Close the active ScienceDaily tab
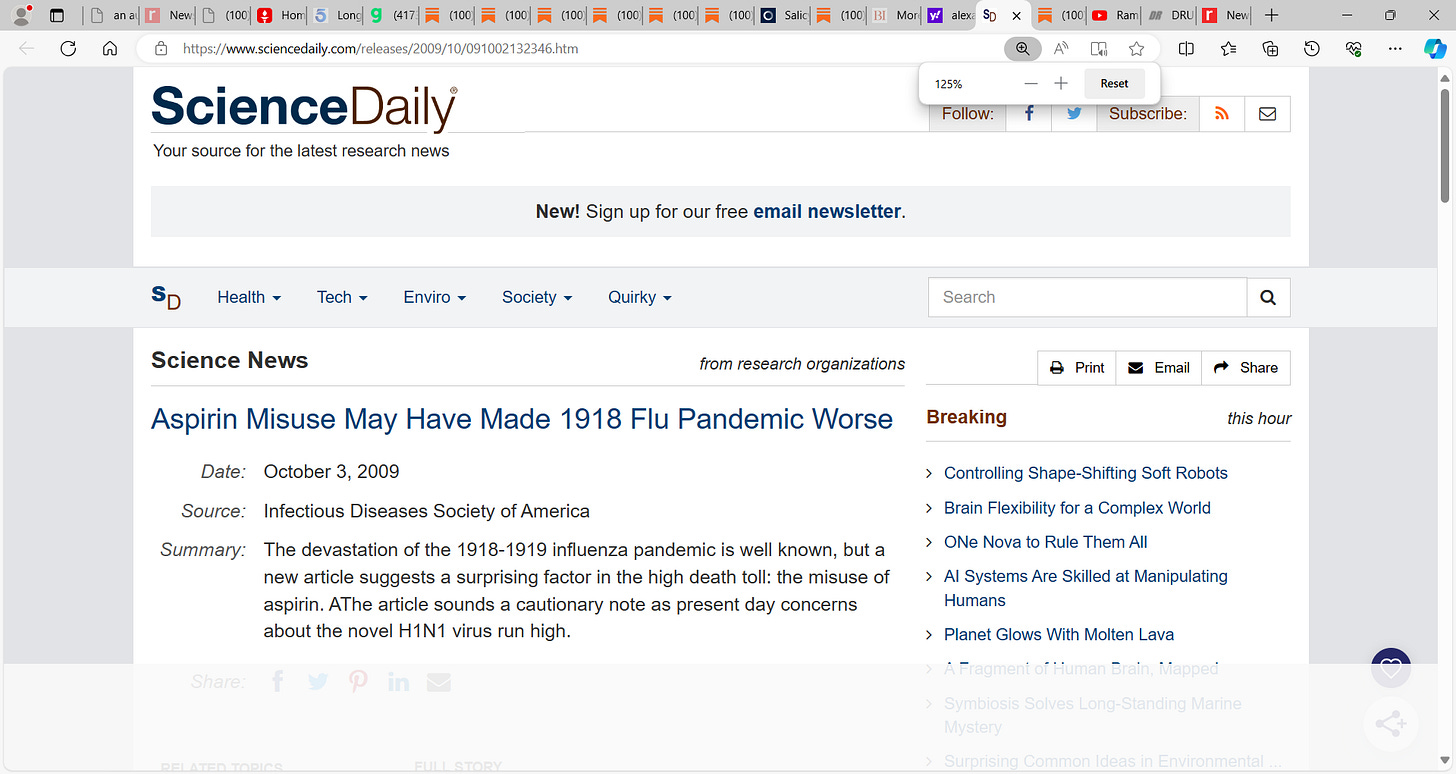This screenshot has height=774, width=1456. 1016,15
